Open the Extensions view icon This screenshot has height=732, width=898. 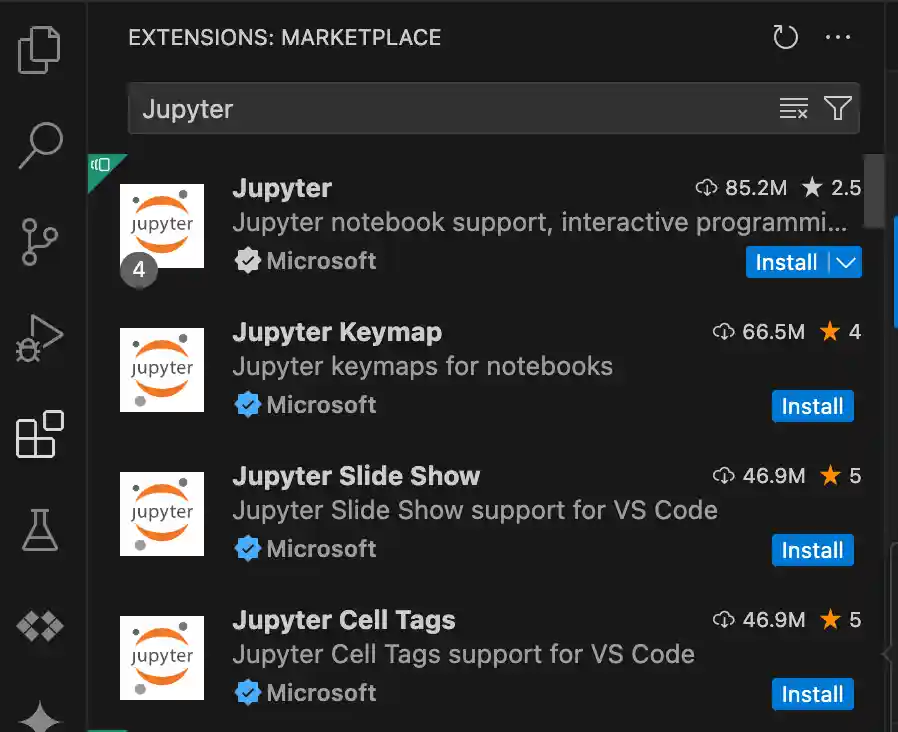tap(40, 434)
